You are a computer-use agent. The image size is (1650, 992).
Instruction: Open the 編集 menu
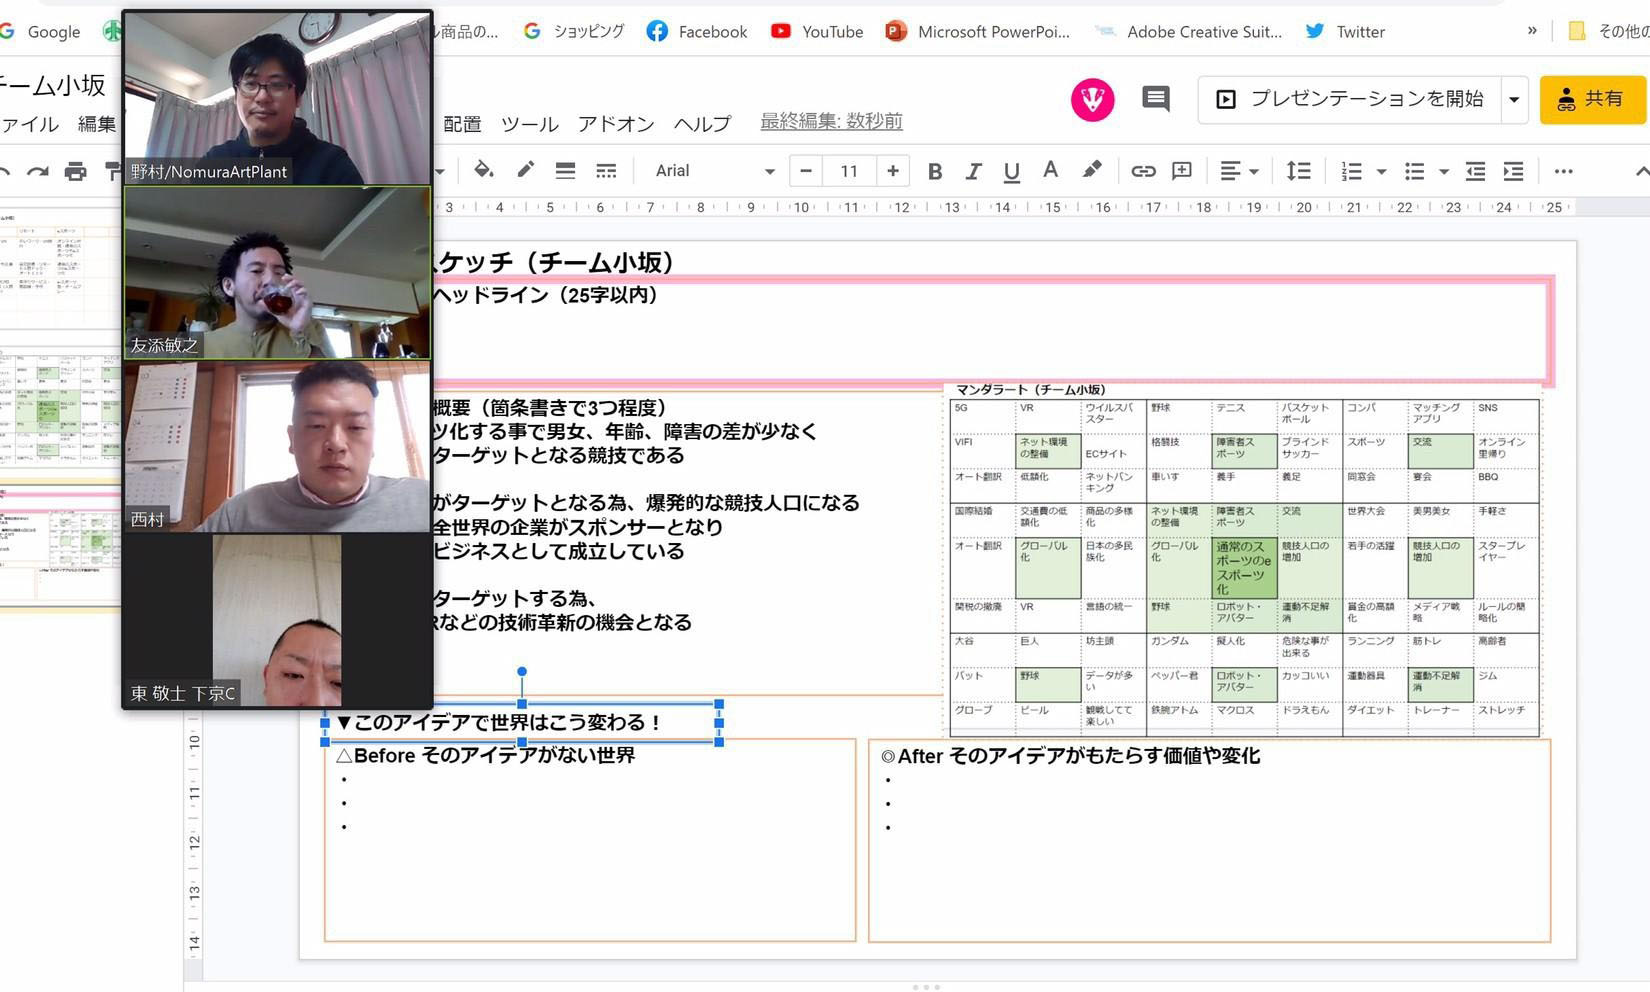coord(97,124)
